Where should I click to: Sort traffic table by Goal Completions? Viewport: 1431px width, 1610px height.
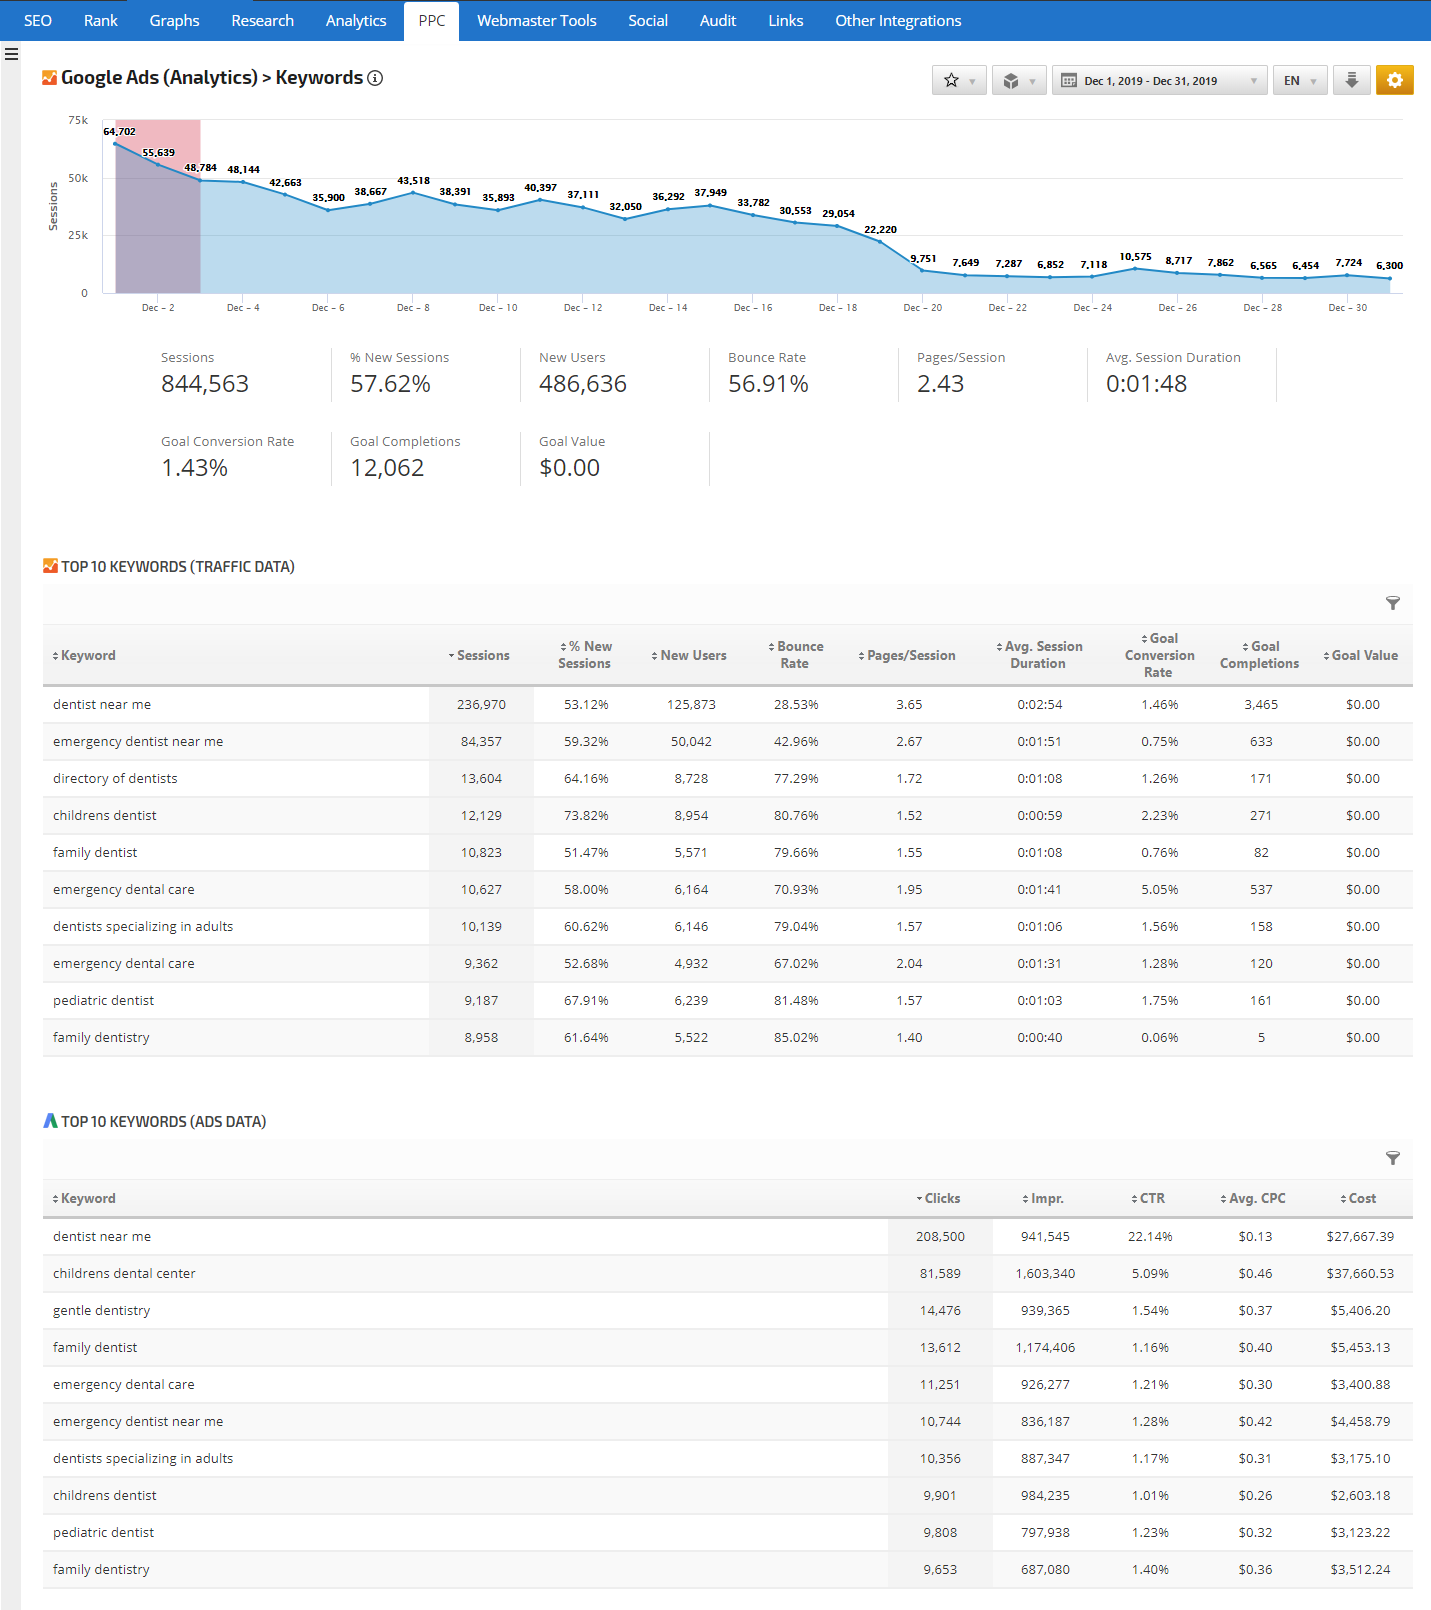[x=1259, y=655]
